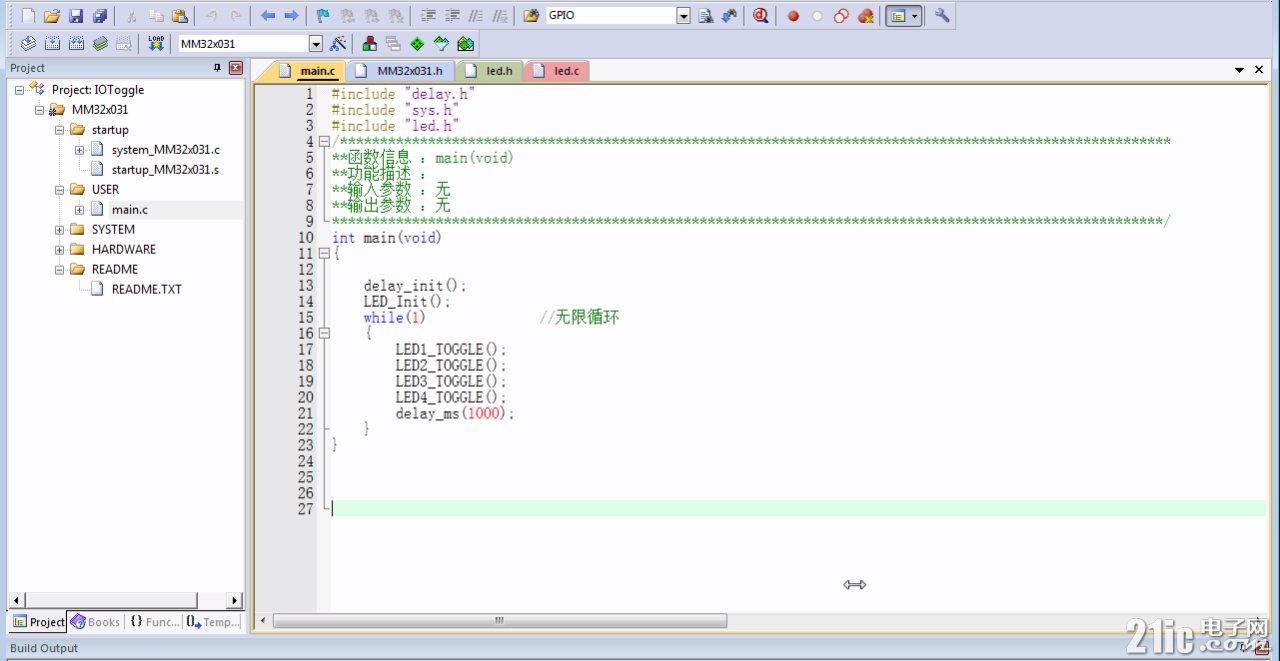
Task: Collapse the startup folder in project tree
Action: pyautogui.click(x=59, y=130)
